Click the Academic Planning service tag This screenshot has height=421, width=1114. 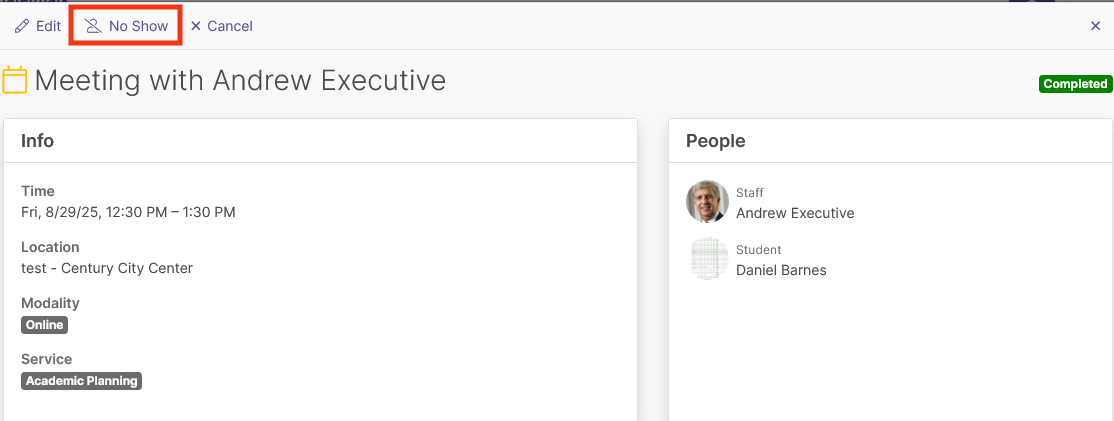pyautogui.click(x=82, y=381)
